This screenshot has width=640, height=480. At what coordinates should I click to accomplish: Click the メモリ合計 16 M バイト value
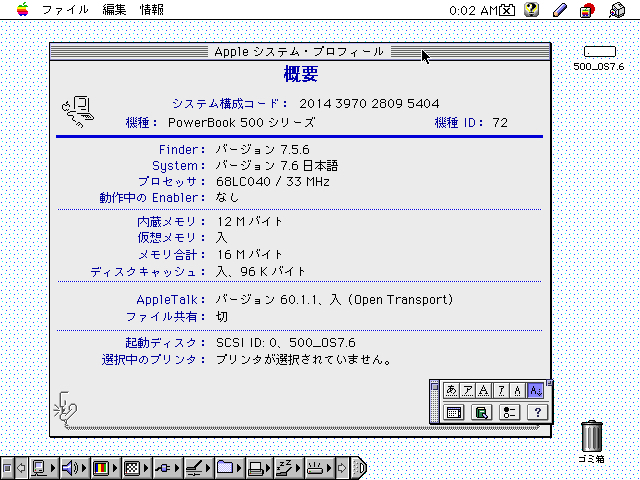tap(249, 255)
